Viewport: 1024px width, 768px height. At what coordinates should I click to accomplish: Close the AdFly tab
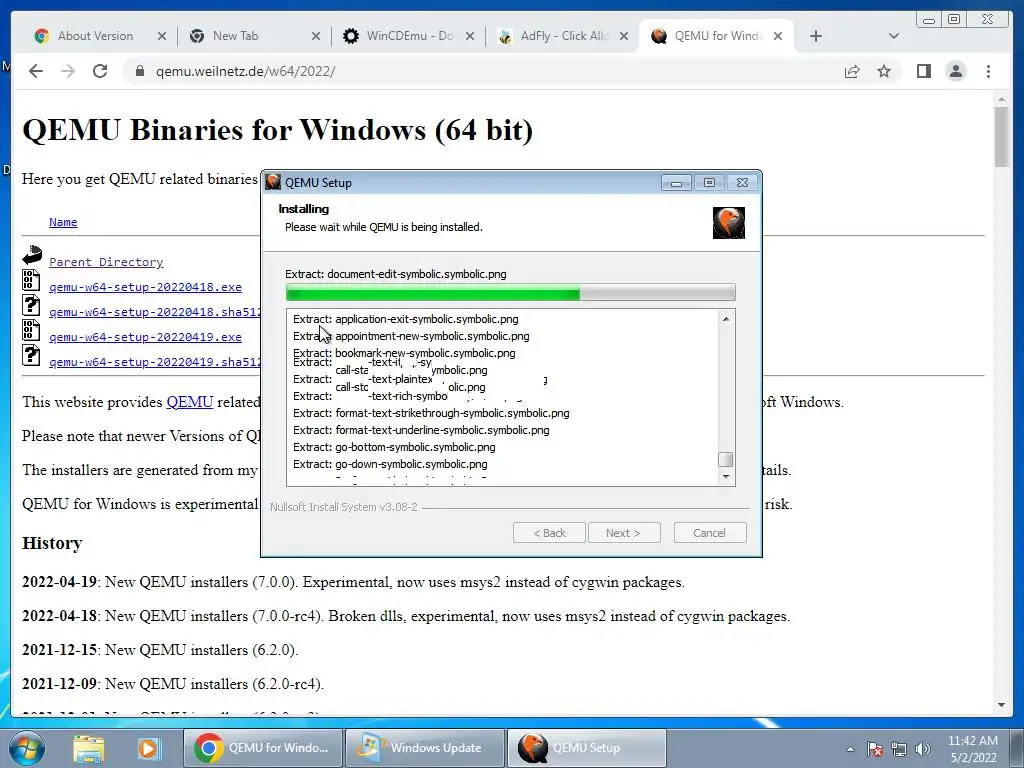coord(624,36)
